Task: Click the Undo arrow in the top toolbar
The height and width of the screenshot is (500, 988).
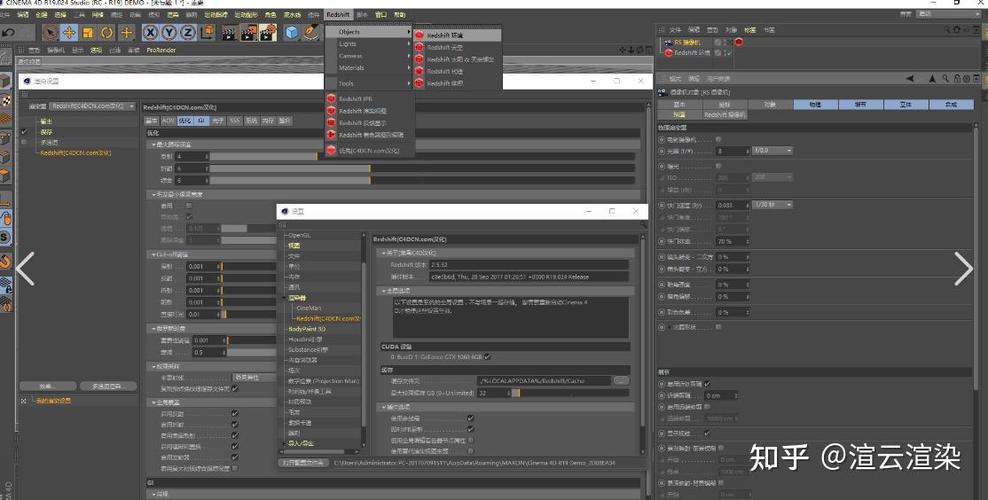Action: click(8, 33)
